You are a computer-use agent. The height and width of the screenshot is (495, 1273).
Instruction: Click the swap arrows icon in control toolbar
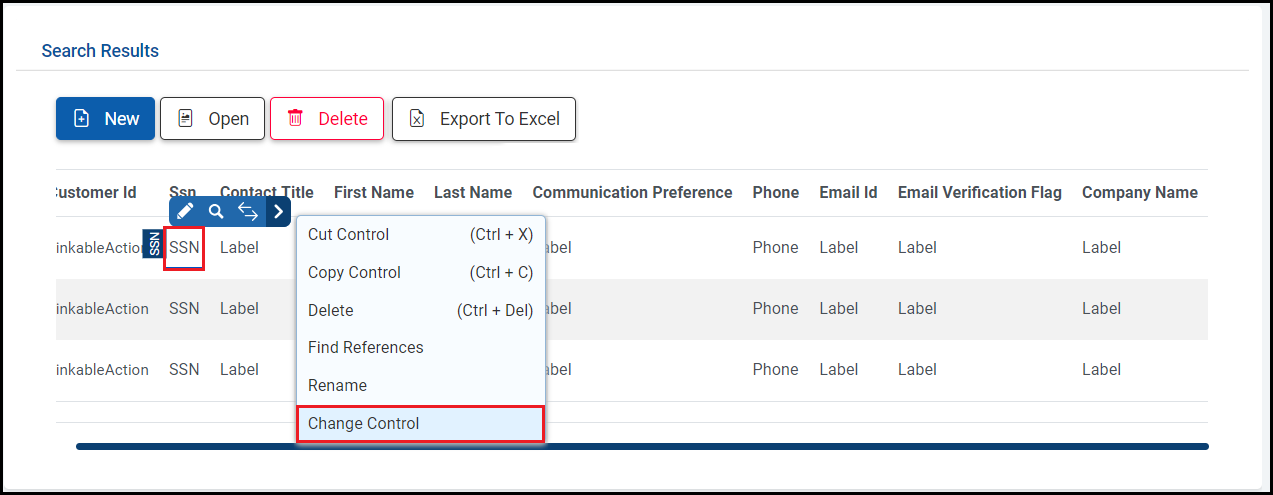[x=248, y=211]
